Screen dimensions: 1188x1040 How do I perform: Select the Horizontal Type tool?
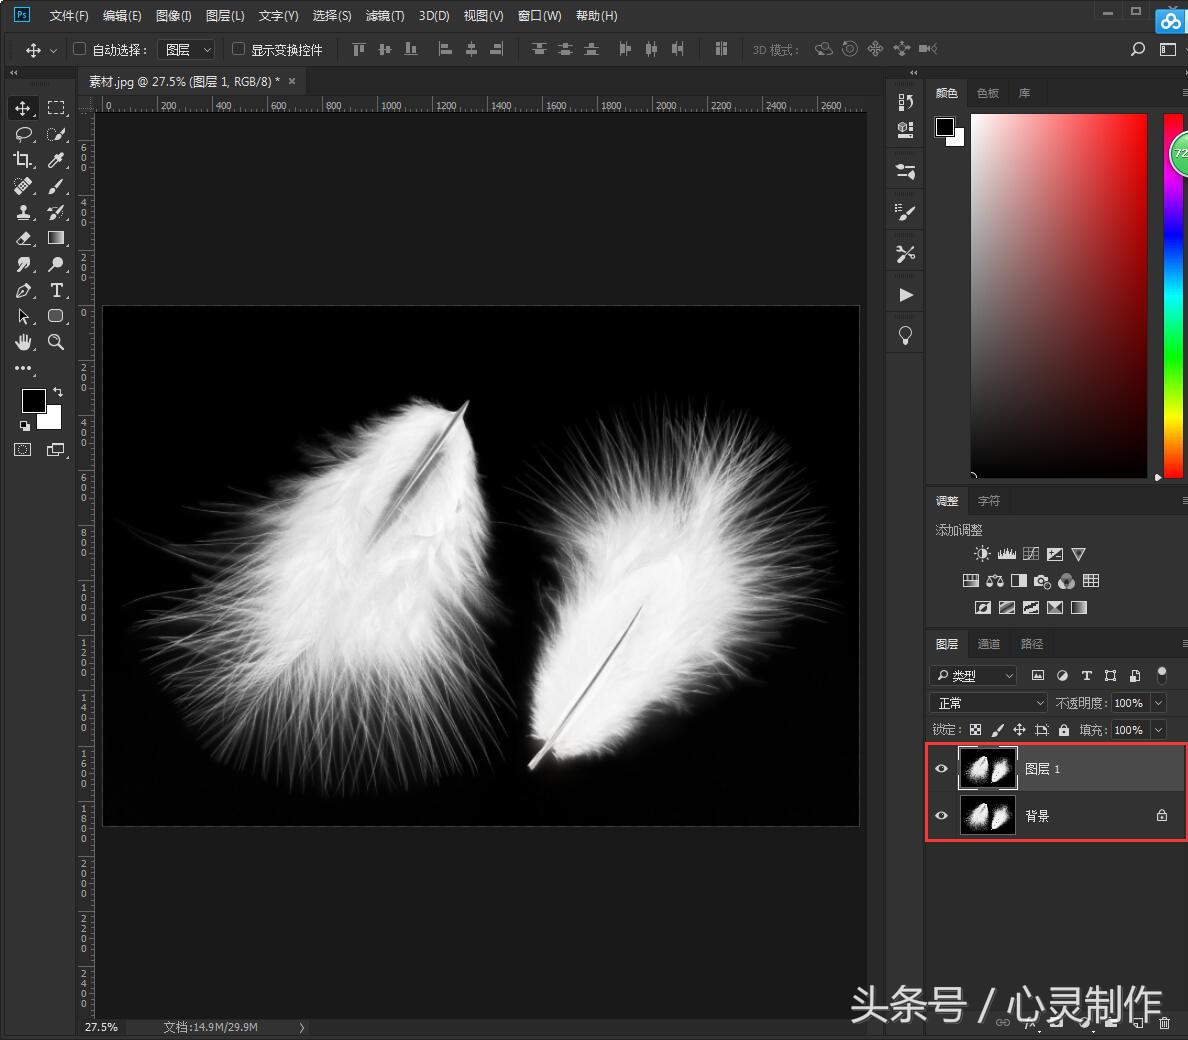click(56, 291)
